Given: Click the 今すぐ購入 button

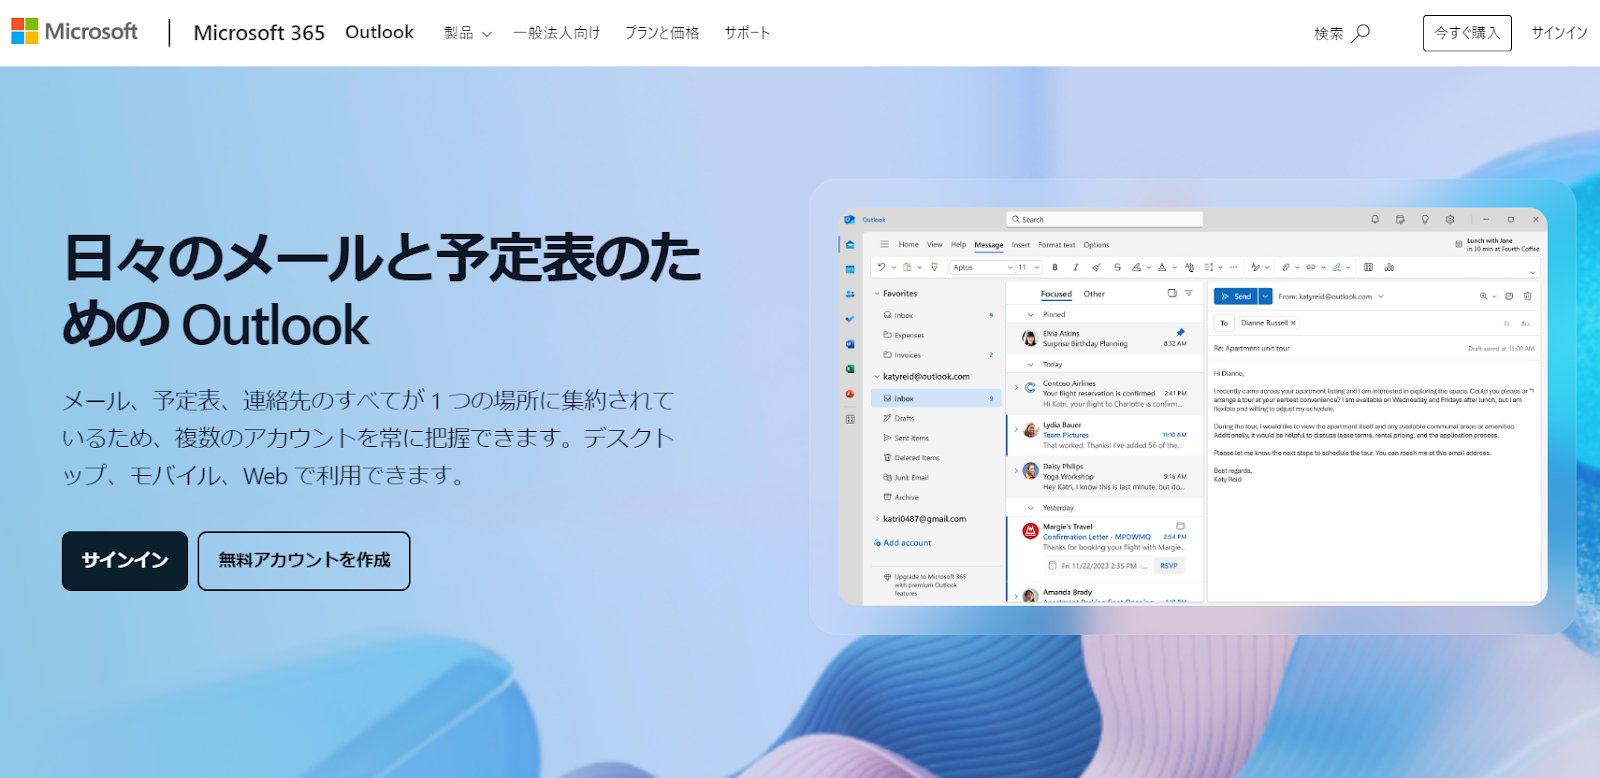Looking at the screenshot, I should (1467, 33).
